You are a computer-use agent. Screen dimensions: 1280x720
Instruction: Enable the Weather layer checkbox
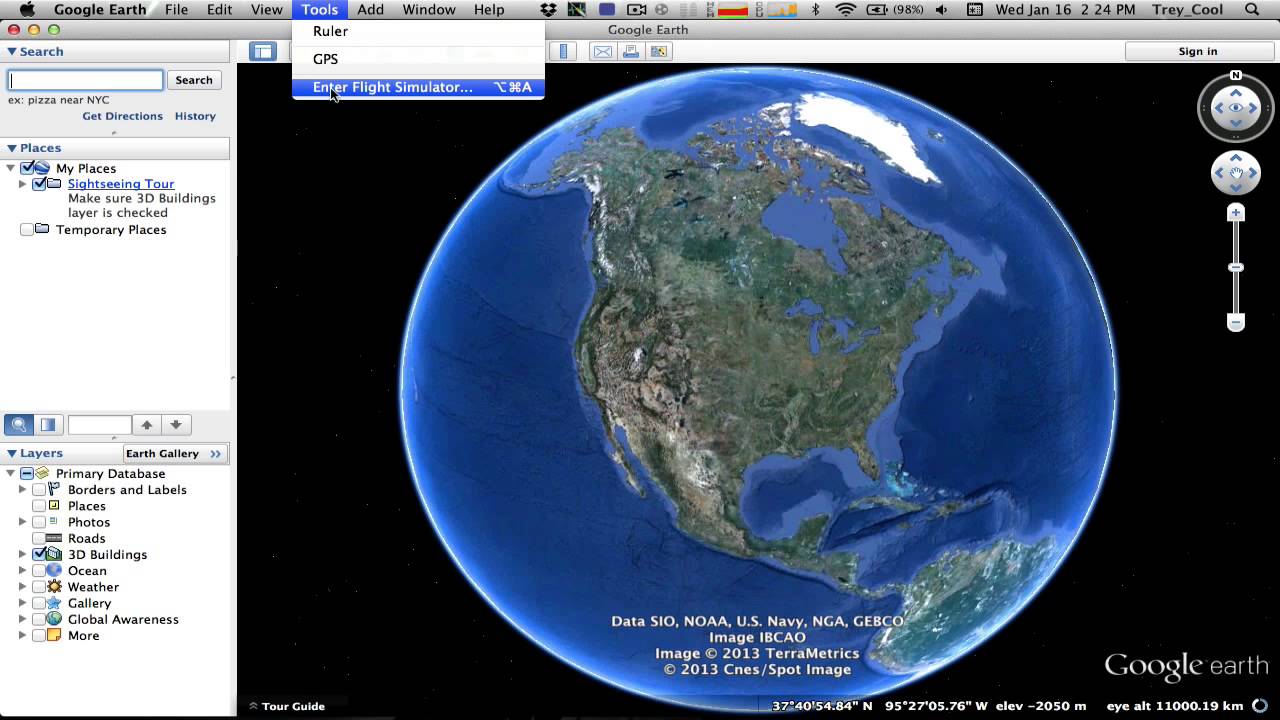[39, 587]
